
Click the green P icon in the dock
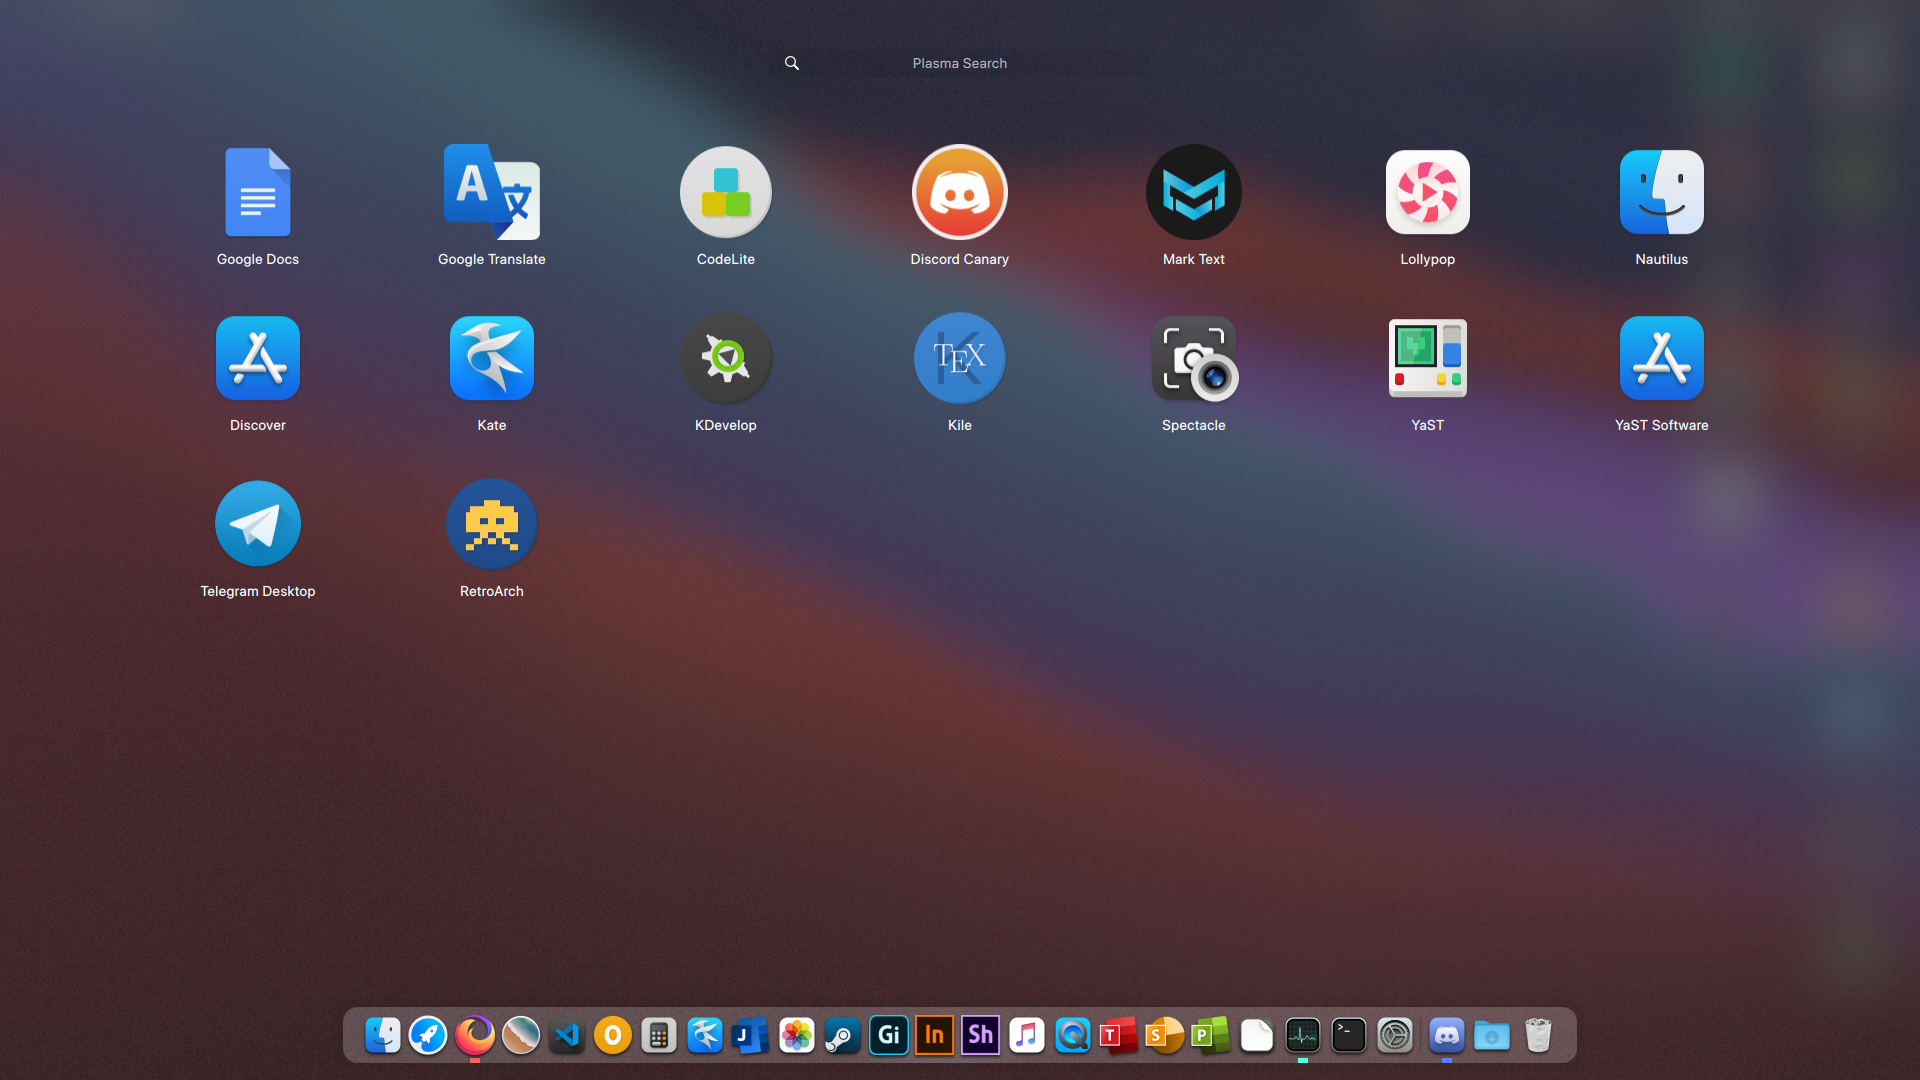[1210, 1035]
